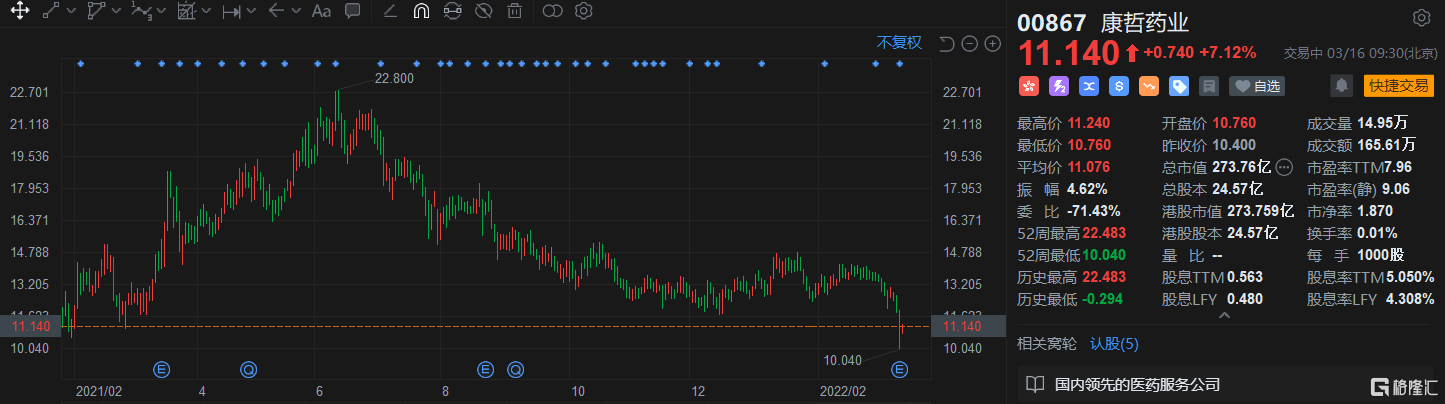Viewport: 1445px width, 404px height.
Task: Select the crosshair move cursor tool
Action: (x=18, y=12)
